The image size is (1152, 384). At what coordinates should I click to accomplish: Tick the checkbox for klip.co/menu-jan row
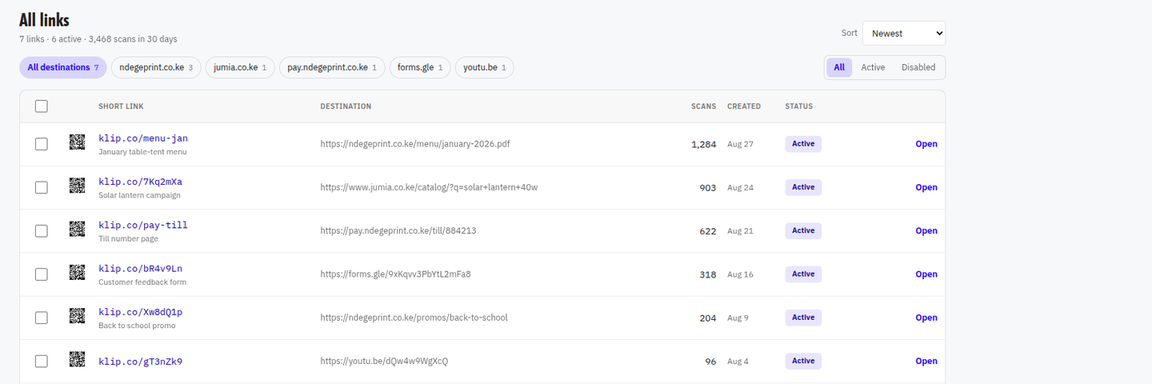point(41,144)
